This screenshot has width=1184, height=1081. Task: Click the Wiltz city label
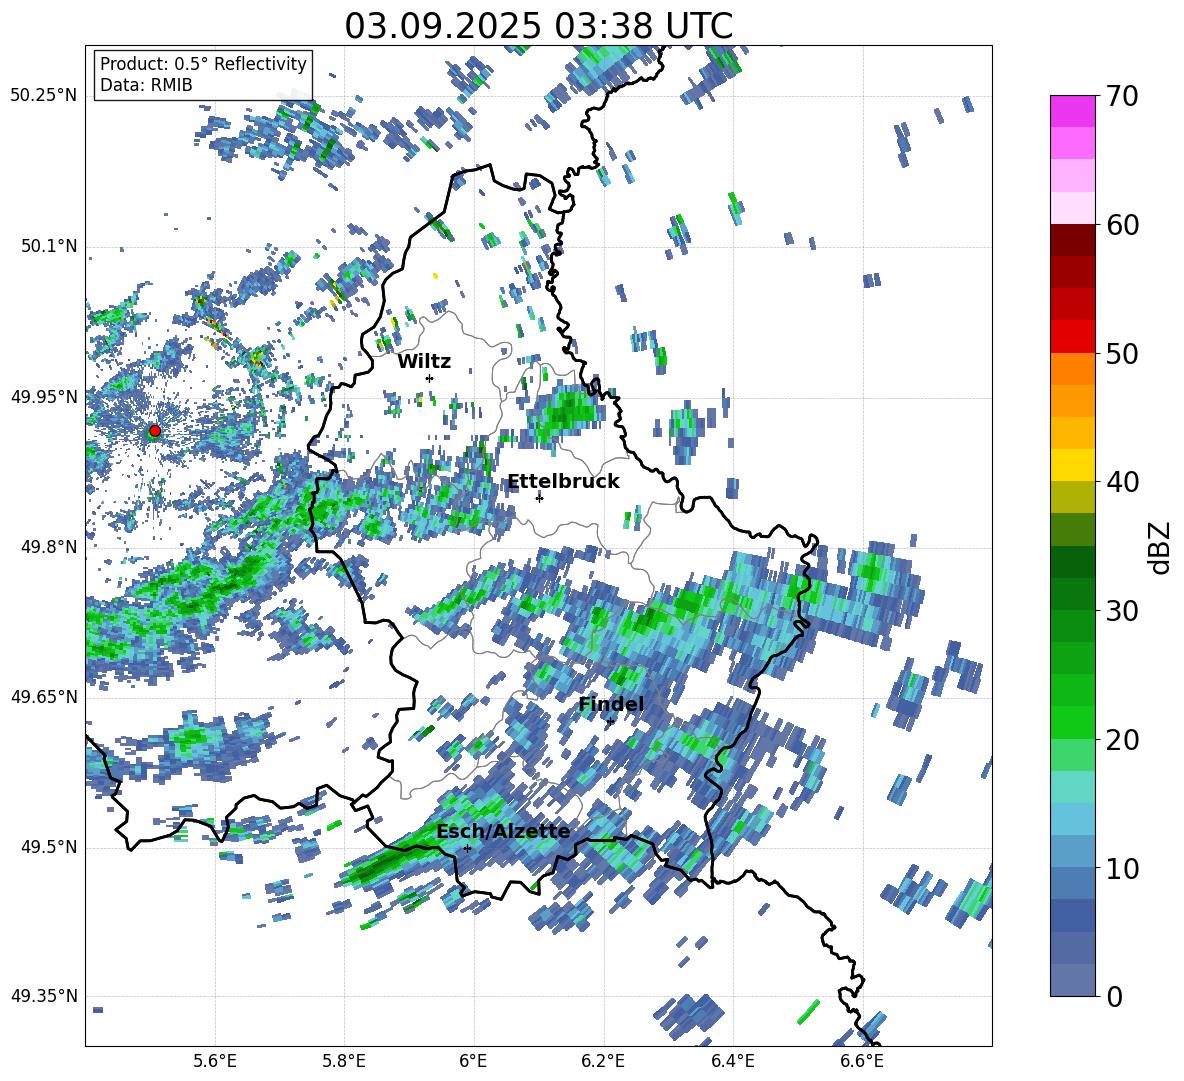(424, 362)
